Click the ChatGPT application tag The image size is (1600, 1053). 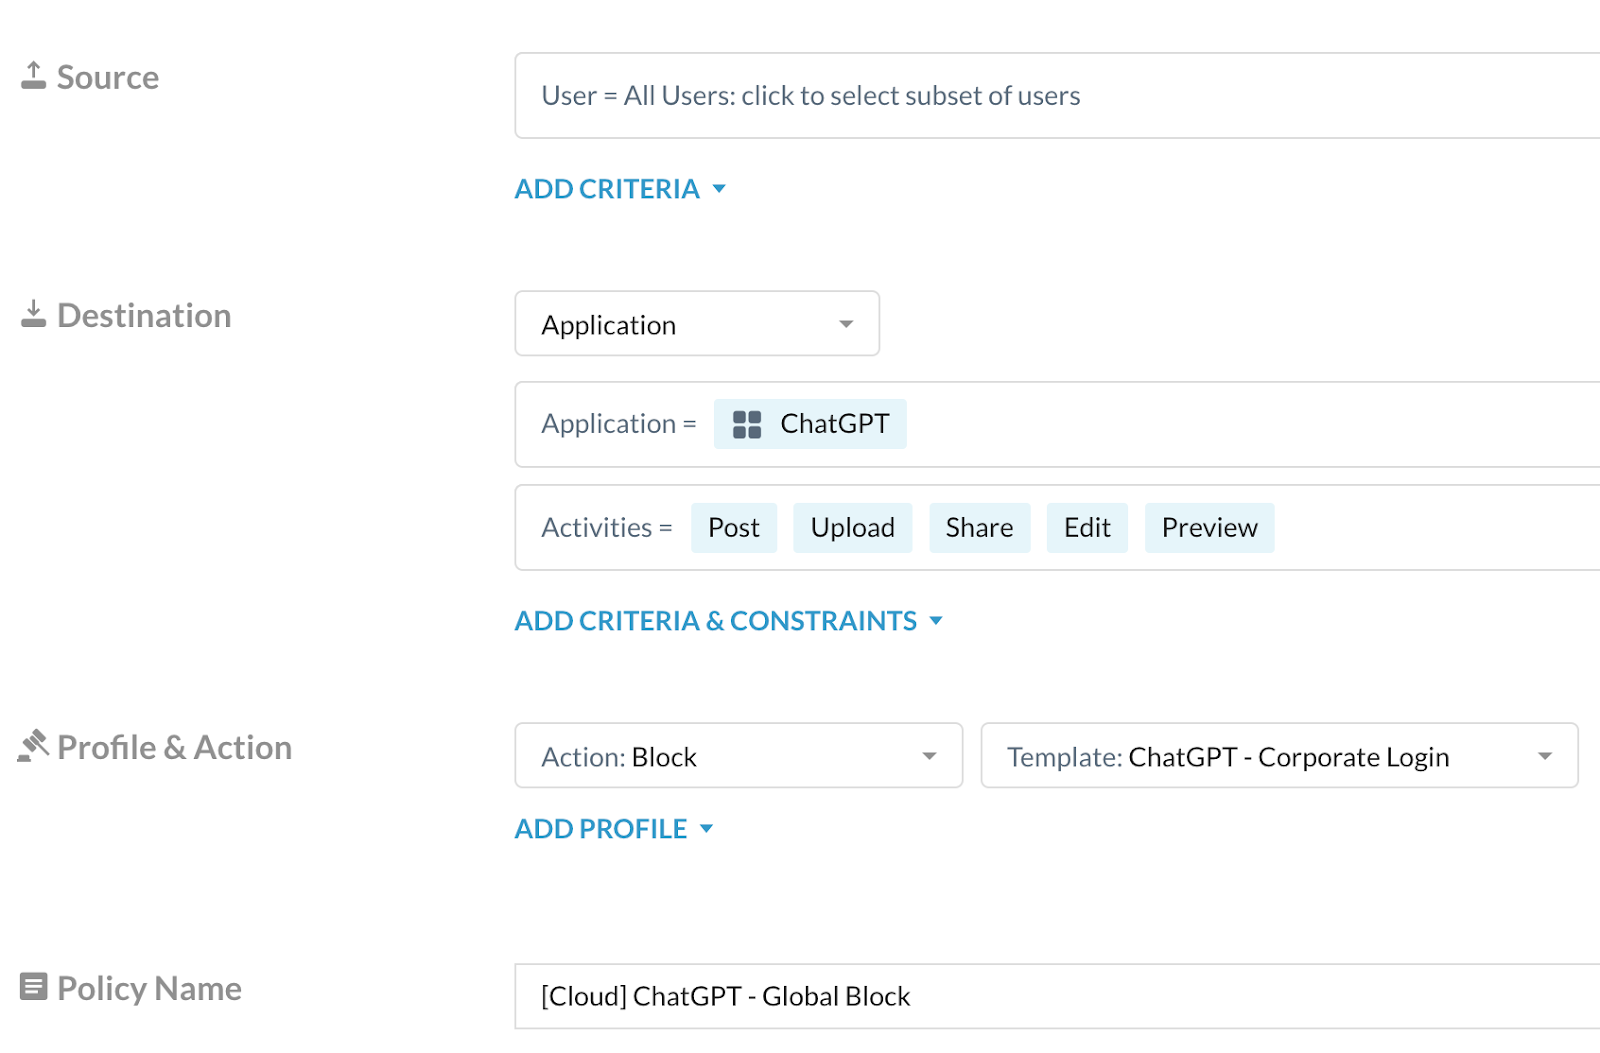810,424
